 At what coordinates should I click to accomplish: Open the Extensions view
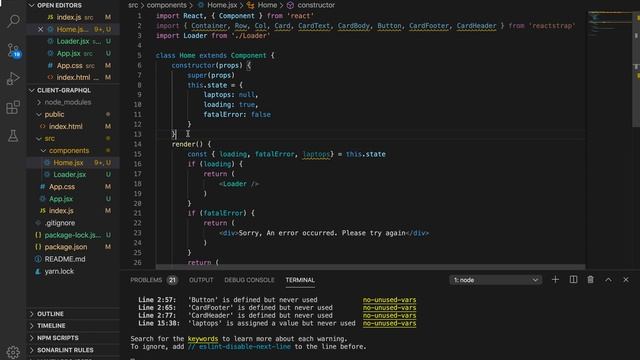pos(13,107)
